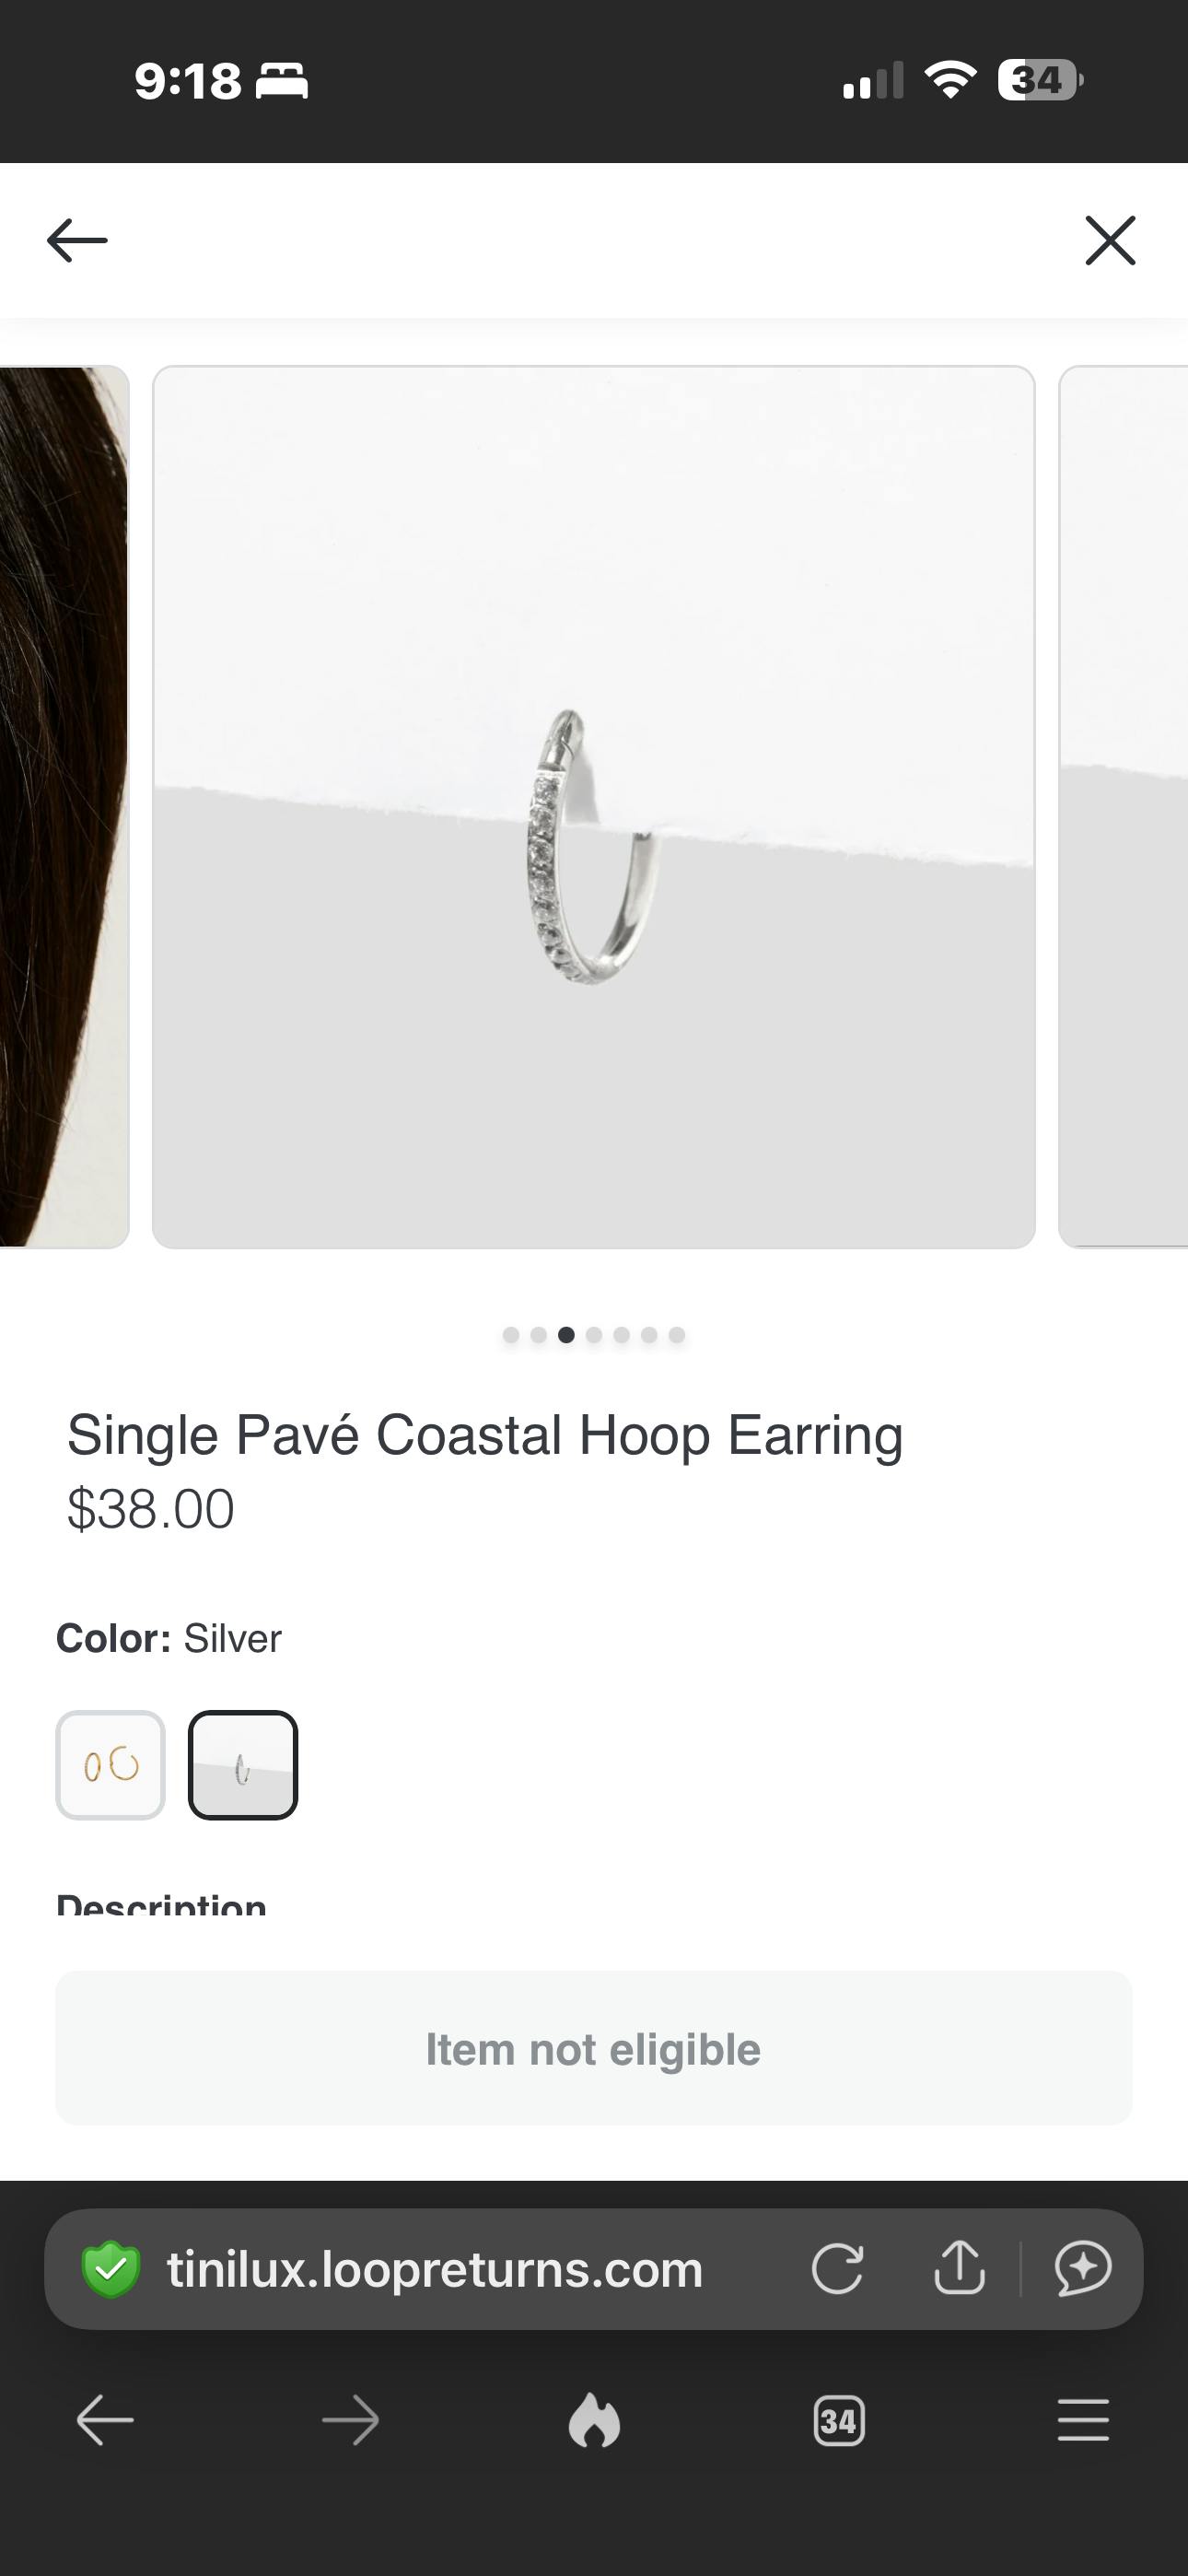Screen dimensions: 1188x2576
Task: Open the AI chat sparkle icon
Action: click(1083, 2268)
